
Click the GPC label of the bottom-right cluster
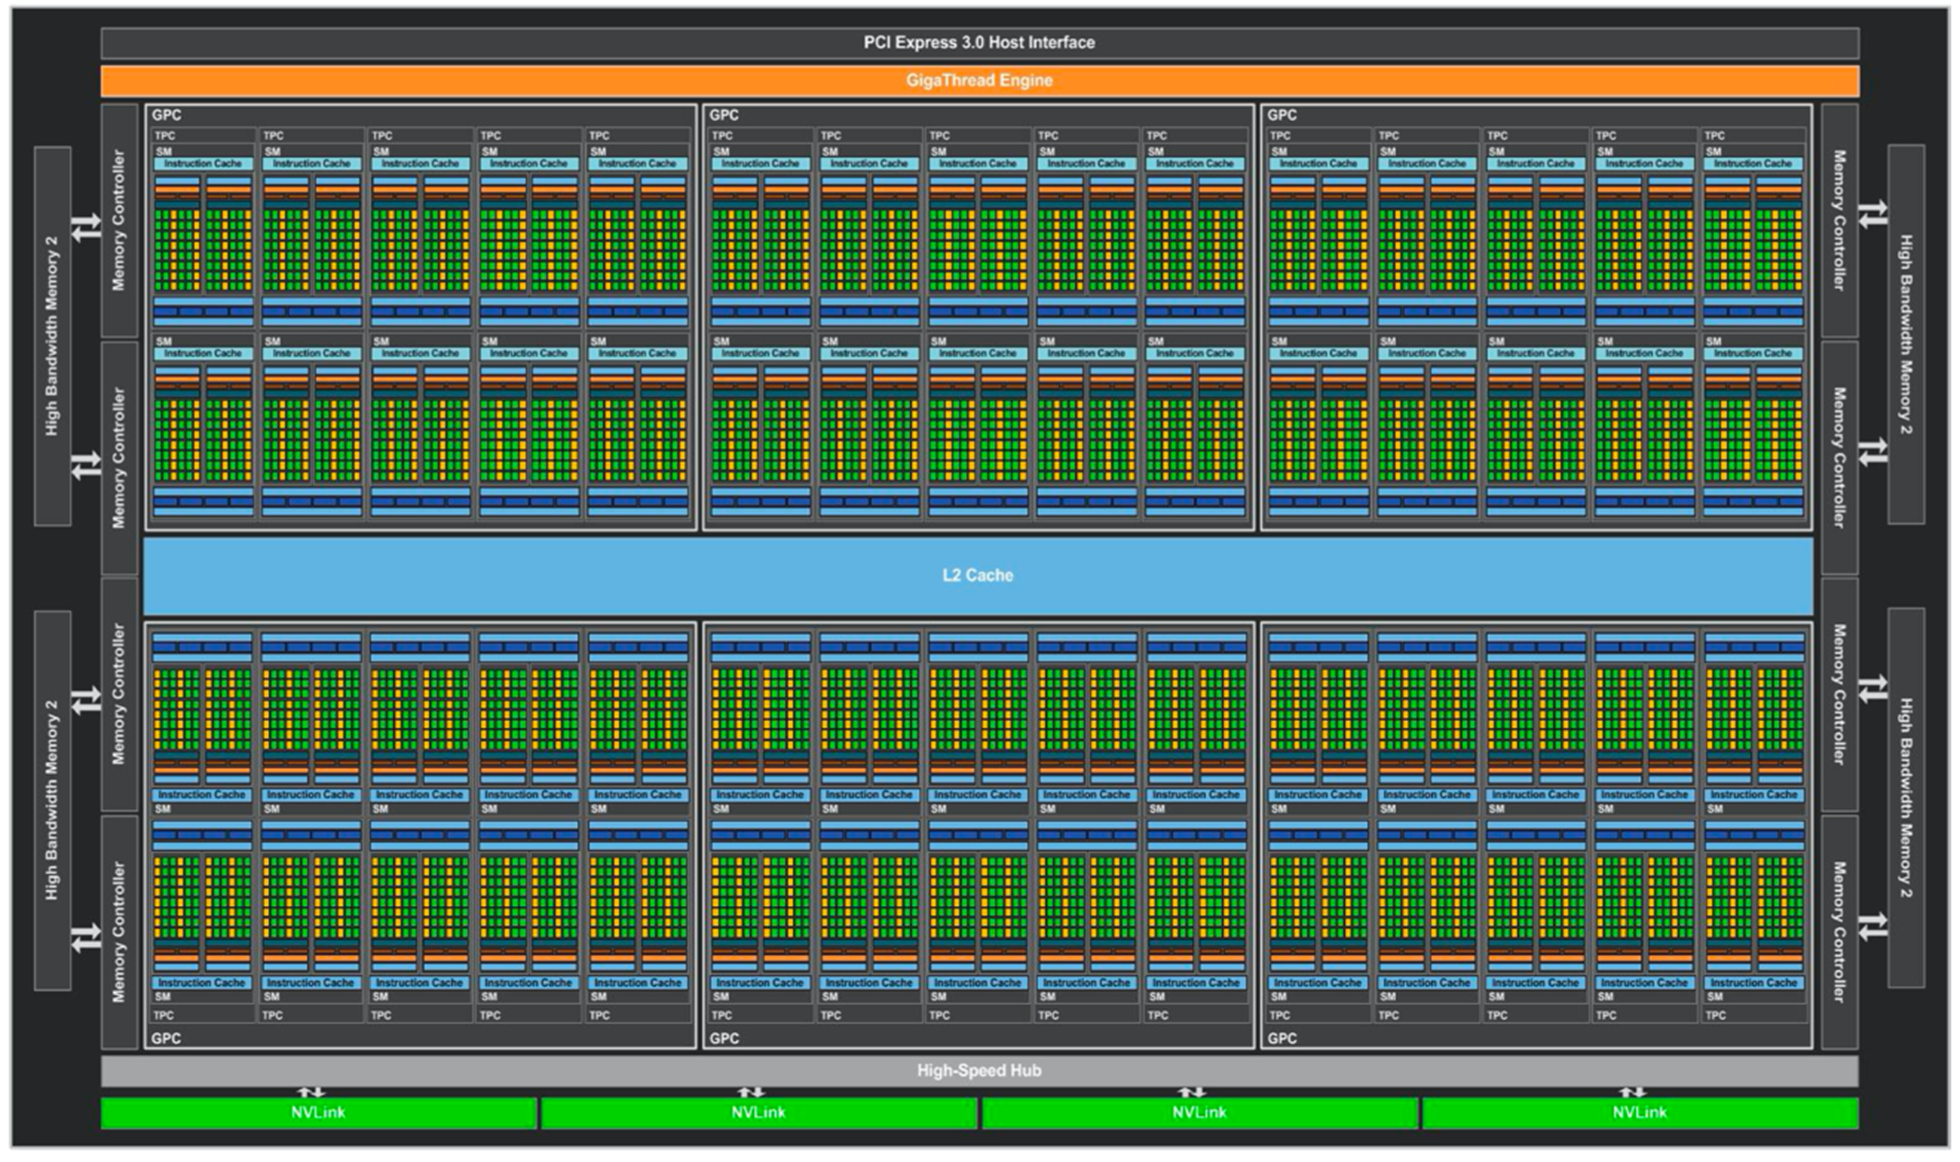click(x=1282, y=1038)
